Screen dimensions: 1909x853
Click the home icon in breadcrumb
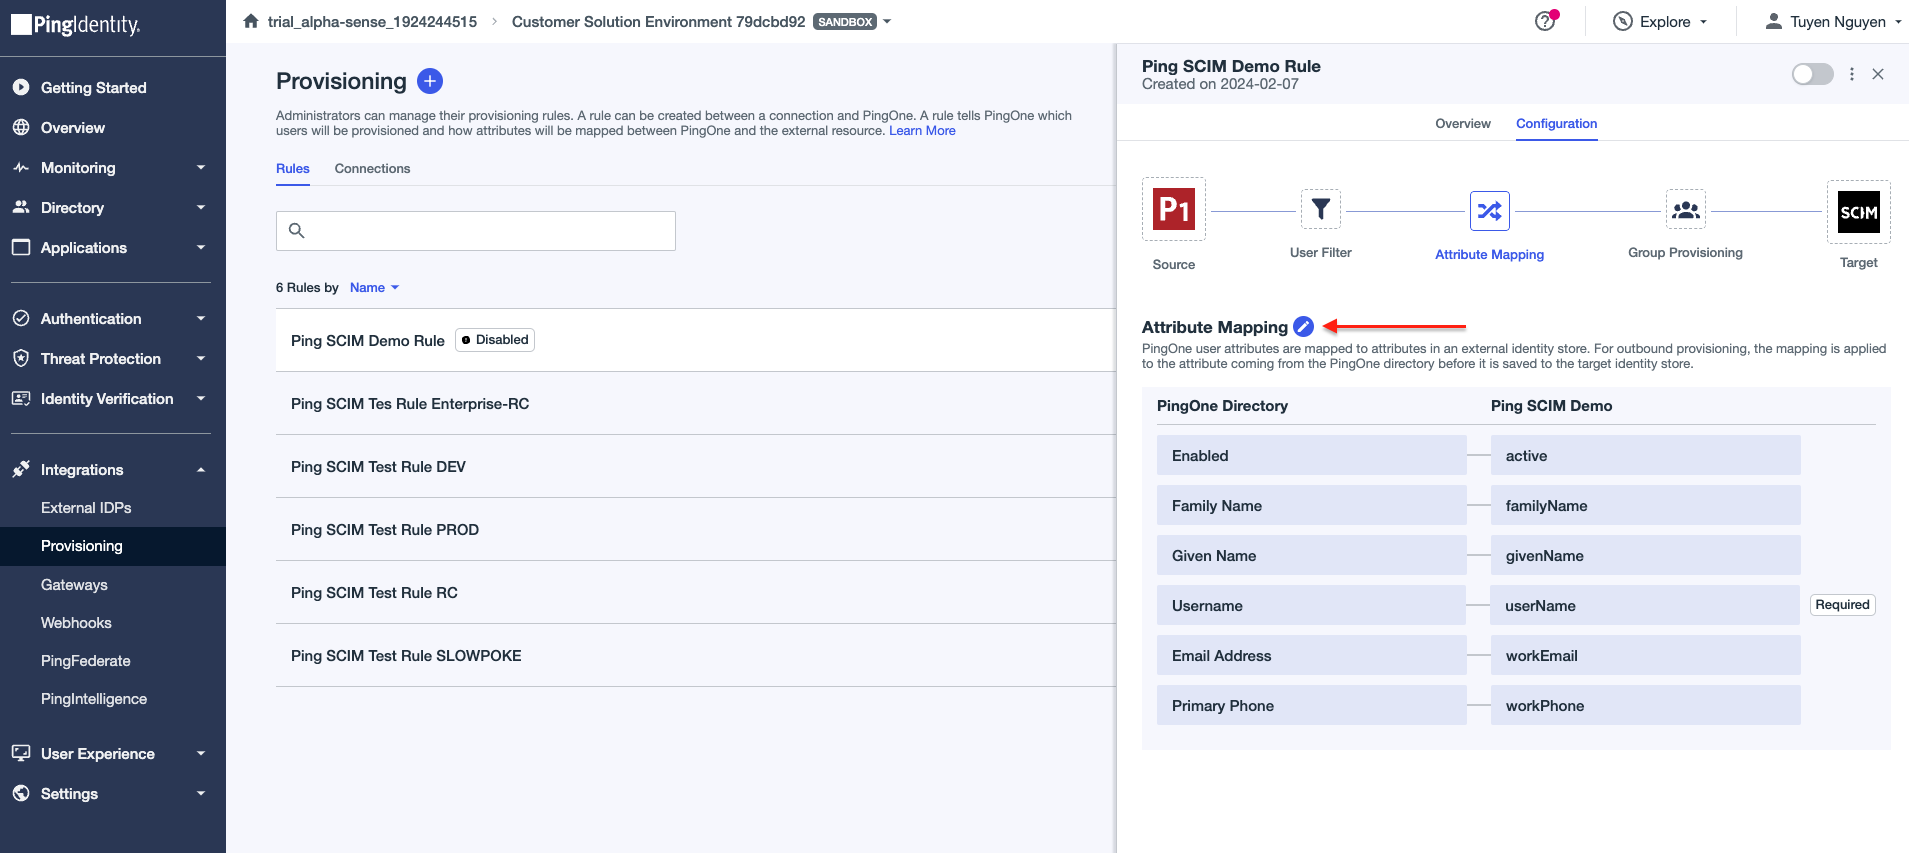click(x=251, y=21)
